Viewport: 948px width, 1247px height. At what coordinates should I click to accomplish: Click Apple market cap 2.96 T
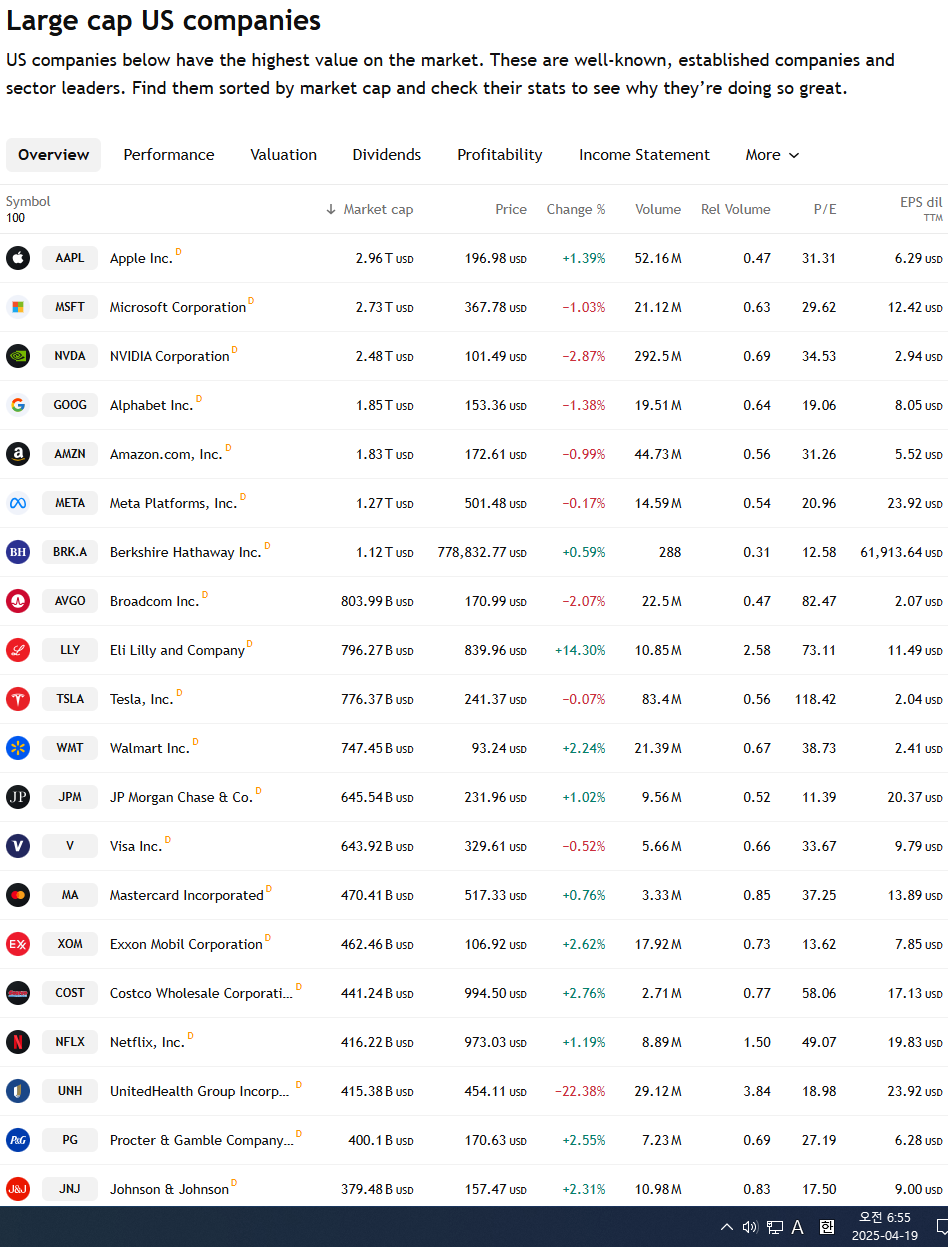(x=384, y=258)
